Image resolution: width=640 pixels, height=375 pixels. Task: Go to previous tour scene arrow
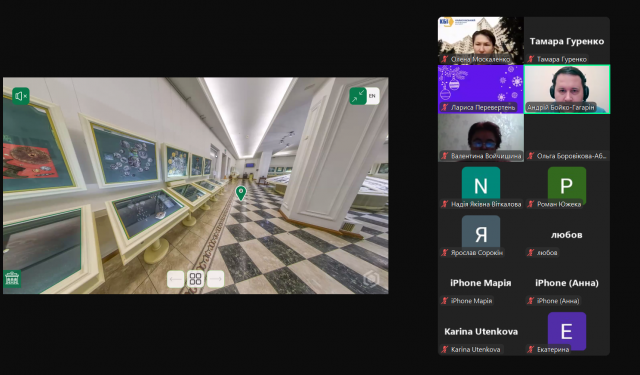[176, 279]
